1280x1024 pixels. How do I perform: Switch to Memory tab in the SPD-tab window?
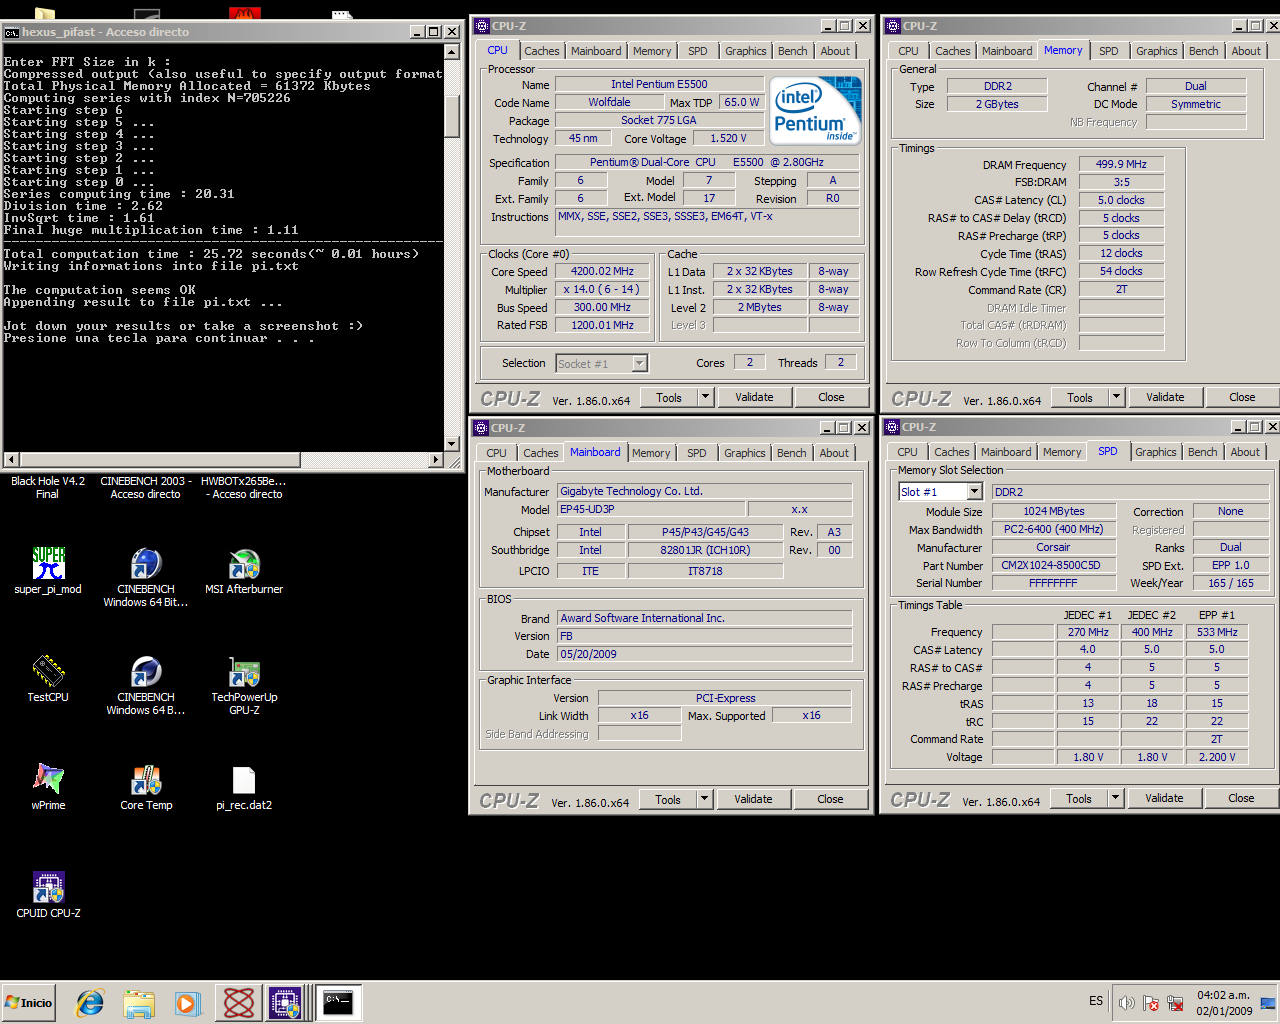(x=1062, y=452)
